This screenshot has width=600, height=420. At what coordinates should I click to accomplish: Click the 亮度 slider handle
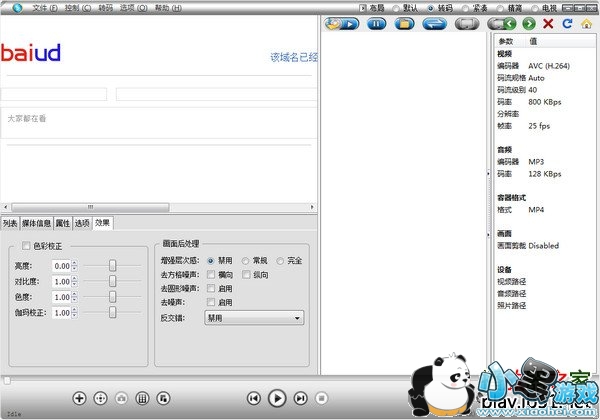point(112,265)
